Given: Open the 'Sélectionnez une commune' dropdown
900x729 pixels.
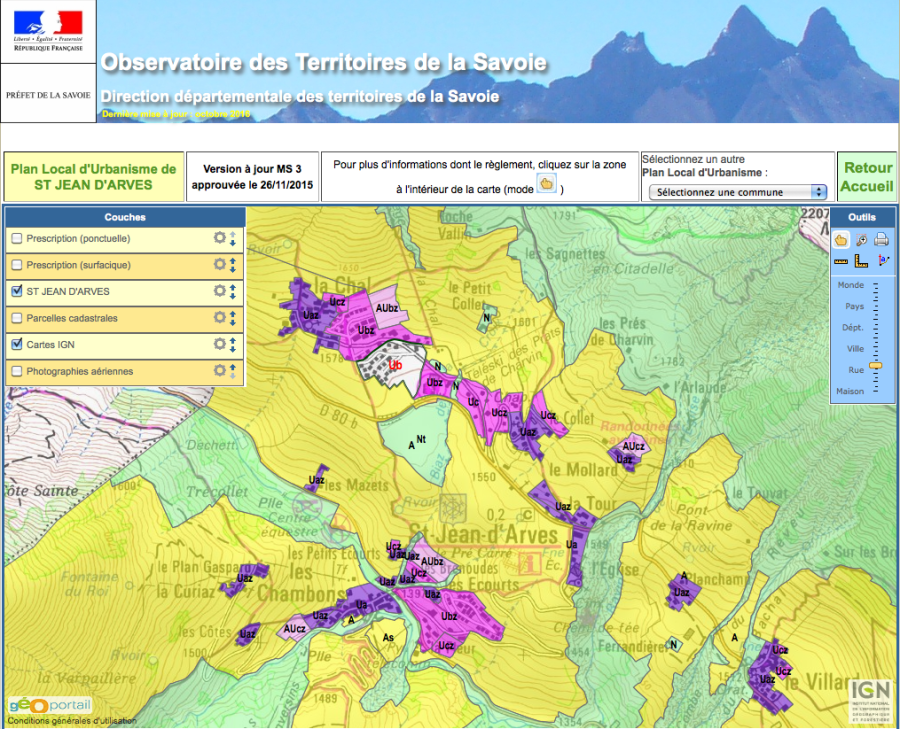Looking at the screenshot, I should [x=737, y=192].
